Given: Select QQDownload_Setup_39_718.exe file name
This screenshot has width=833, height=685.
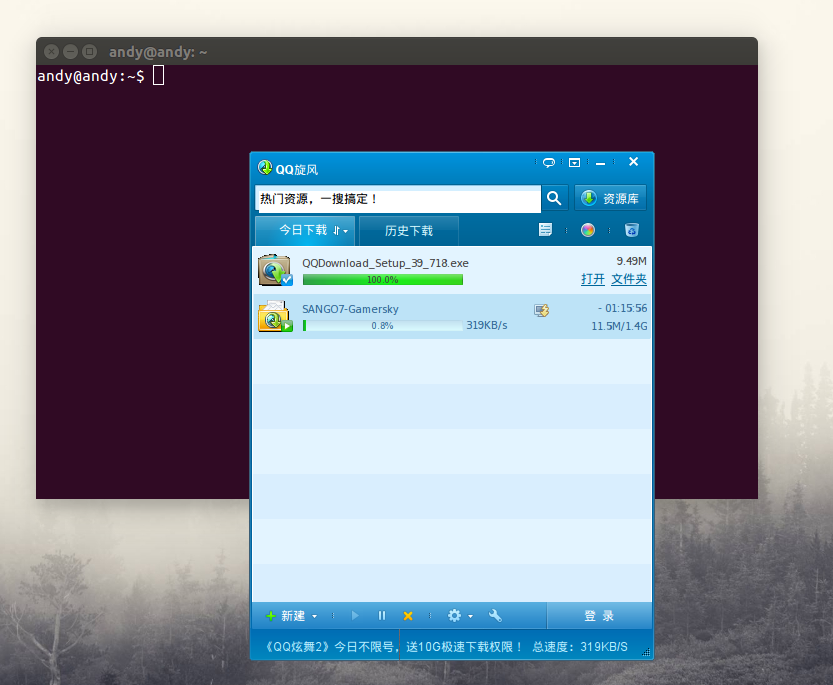Looking at the screenshot, I should tap(385, 263).
